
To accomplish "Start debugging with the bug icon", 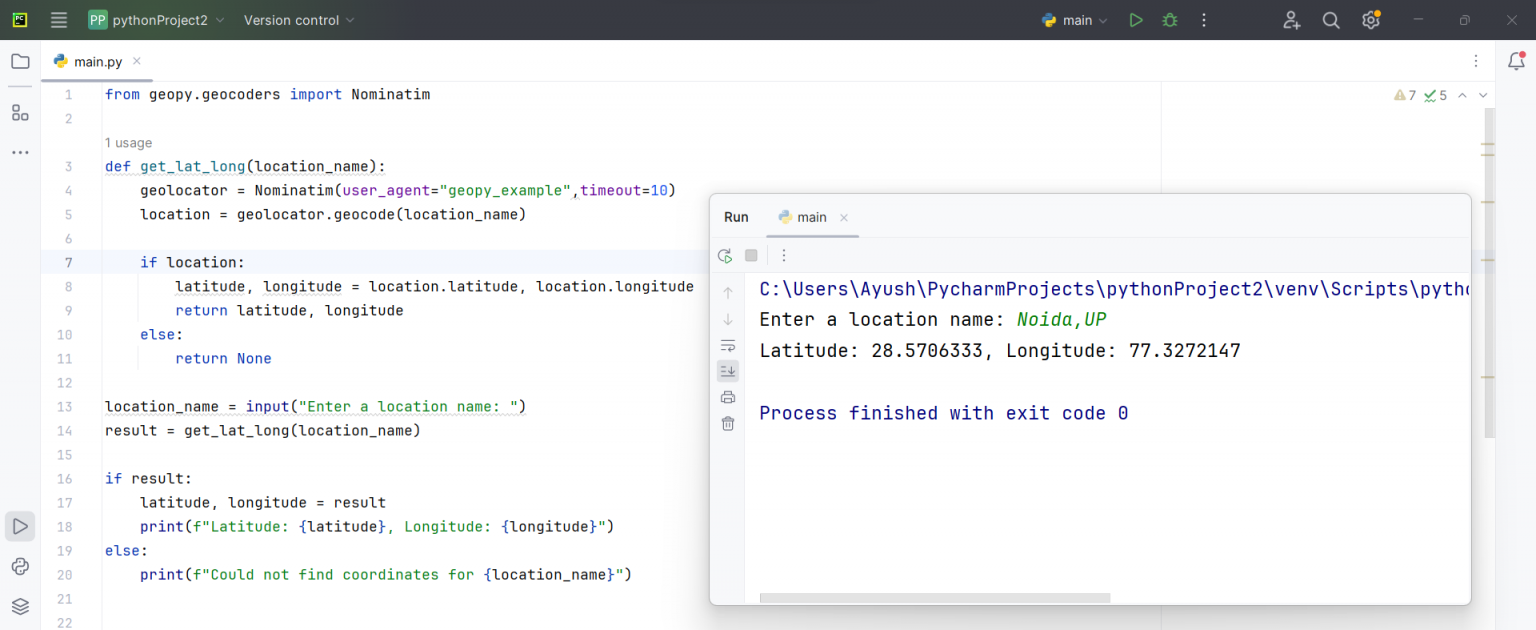I will point(1169,19).
